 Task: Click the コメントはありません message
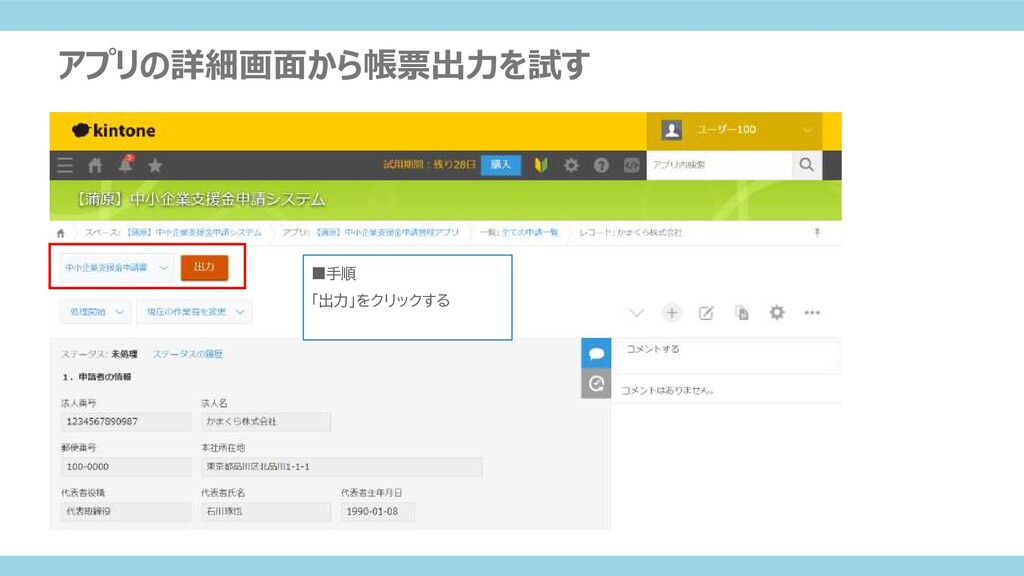pos(667,391)
